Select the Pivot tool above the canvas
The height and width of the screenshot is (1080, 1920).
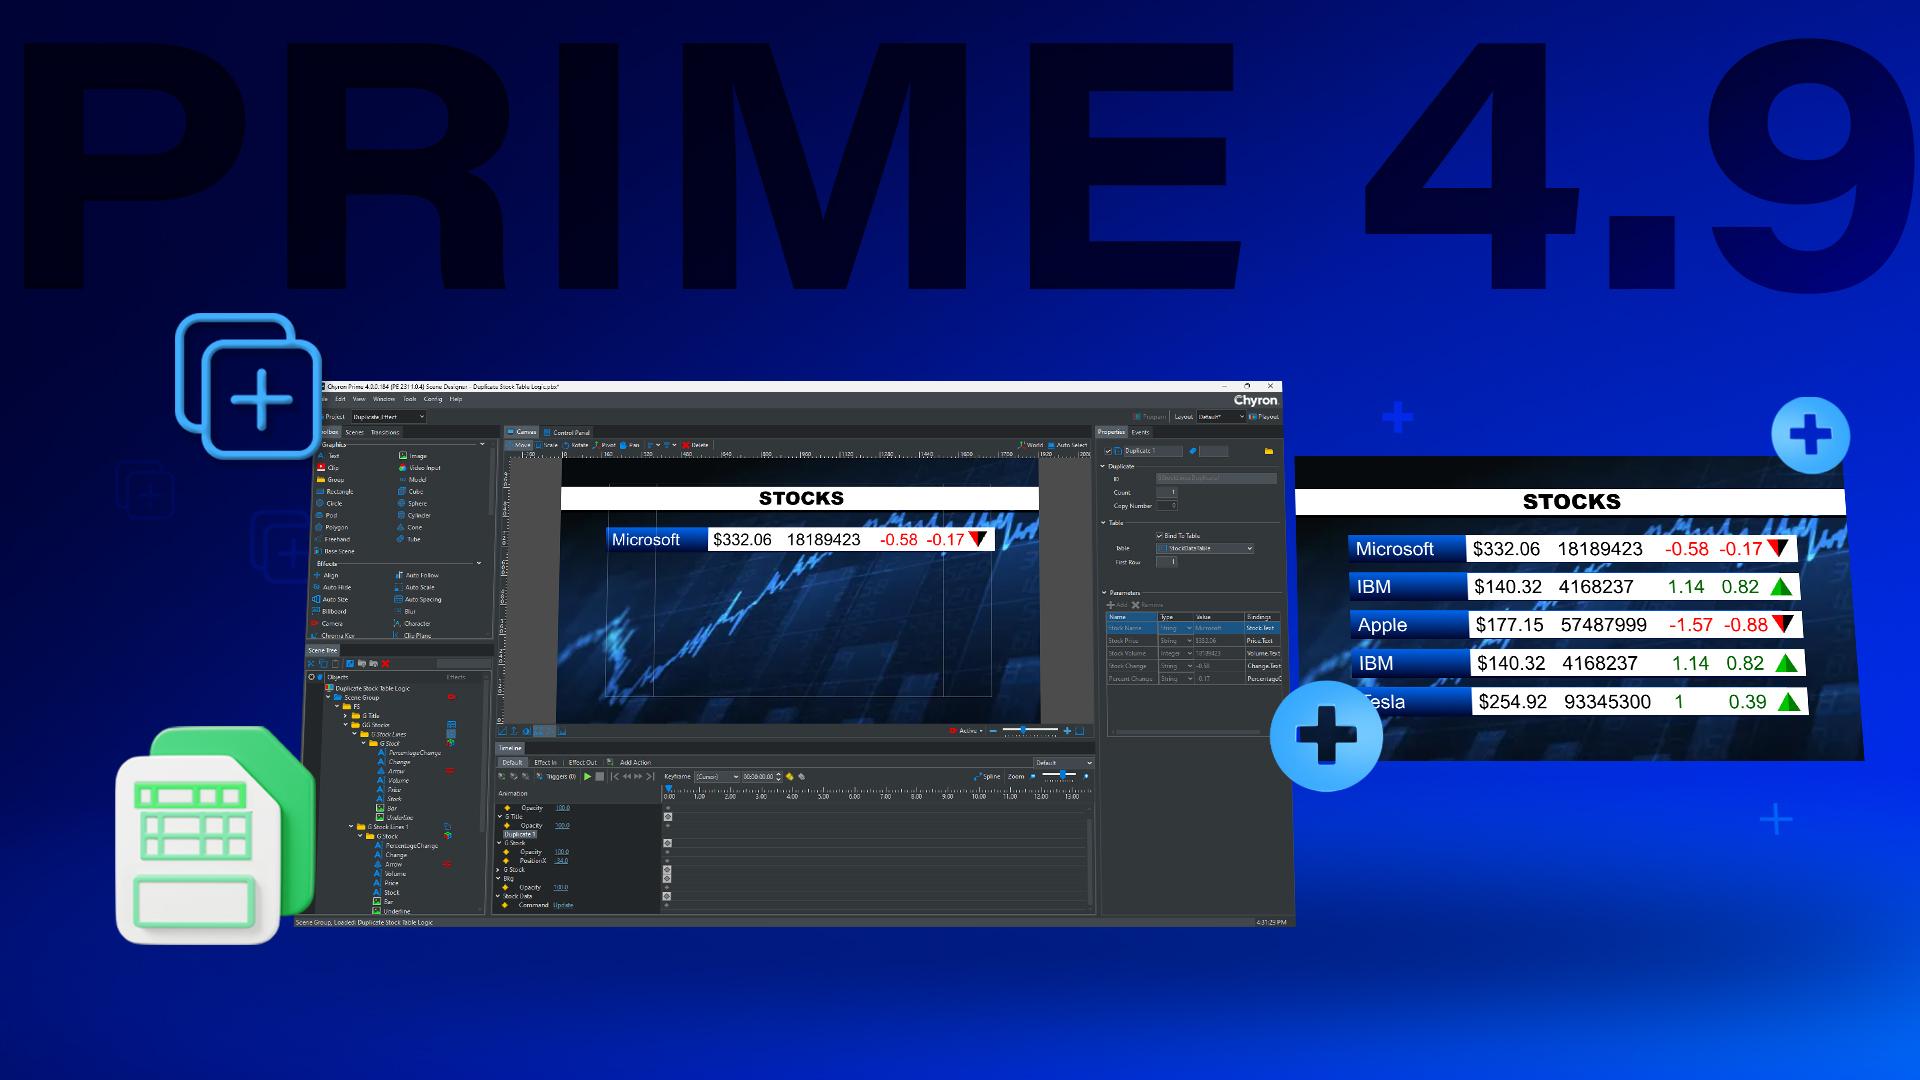pos(607,445)
